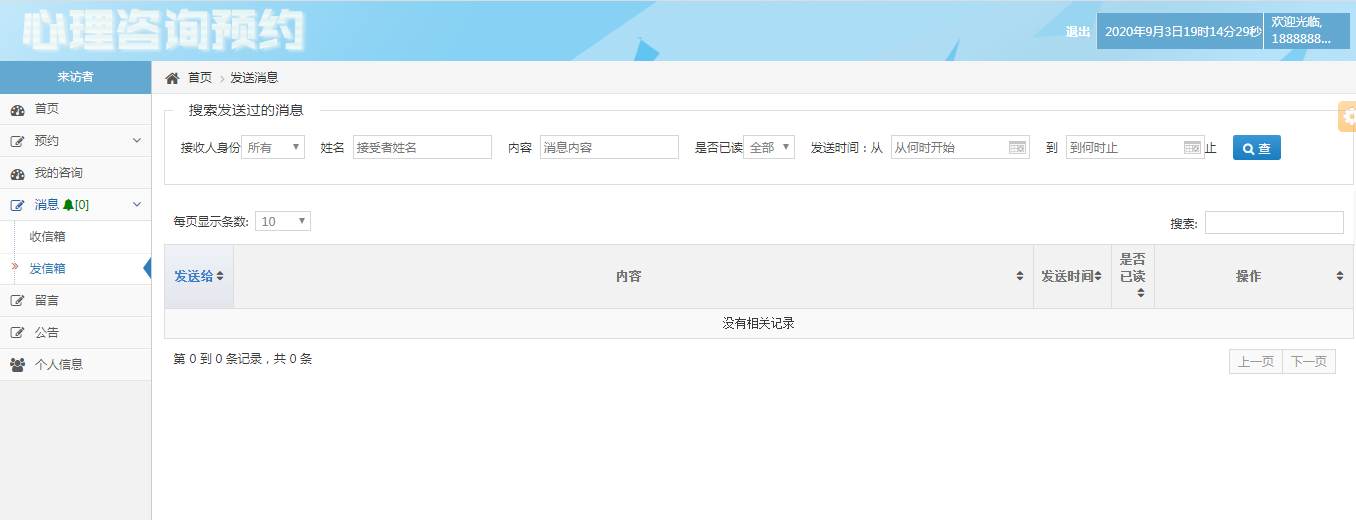The width and height of the screenshot is (1356, 520).
Task: Sort by 发送时间 column arrows
Action: click(x=1098, y=276)
